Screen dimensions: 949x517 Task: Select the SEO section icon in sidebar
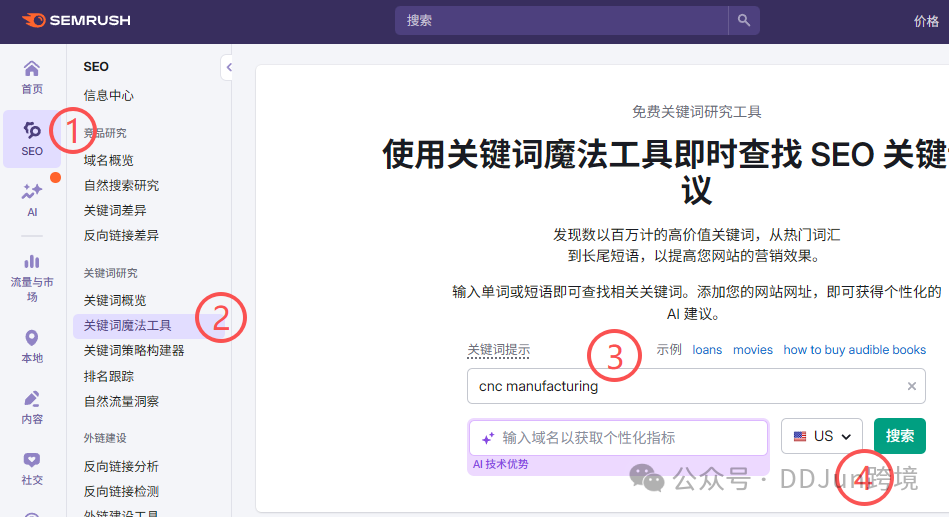(x=32, y=139)
